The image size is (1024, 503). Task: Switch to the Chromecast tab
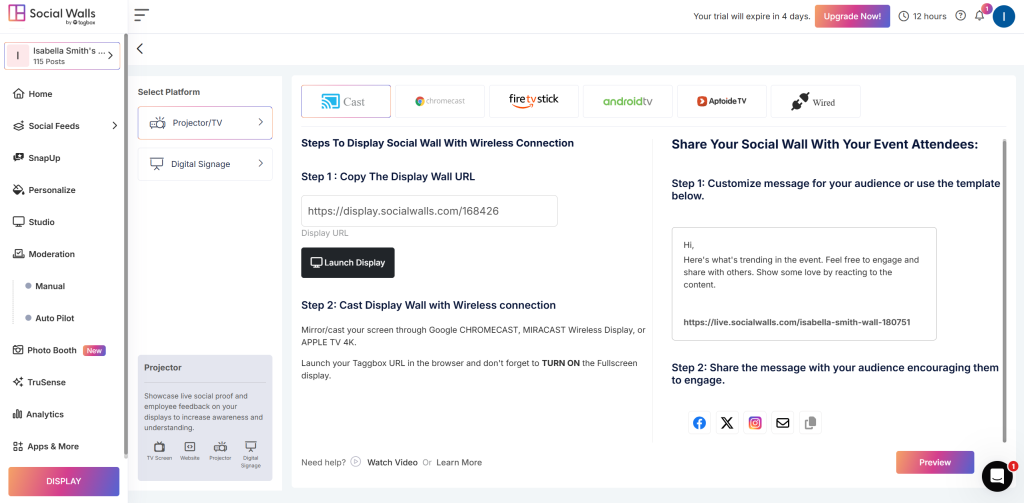coord(439,102)
